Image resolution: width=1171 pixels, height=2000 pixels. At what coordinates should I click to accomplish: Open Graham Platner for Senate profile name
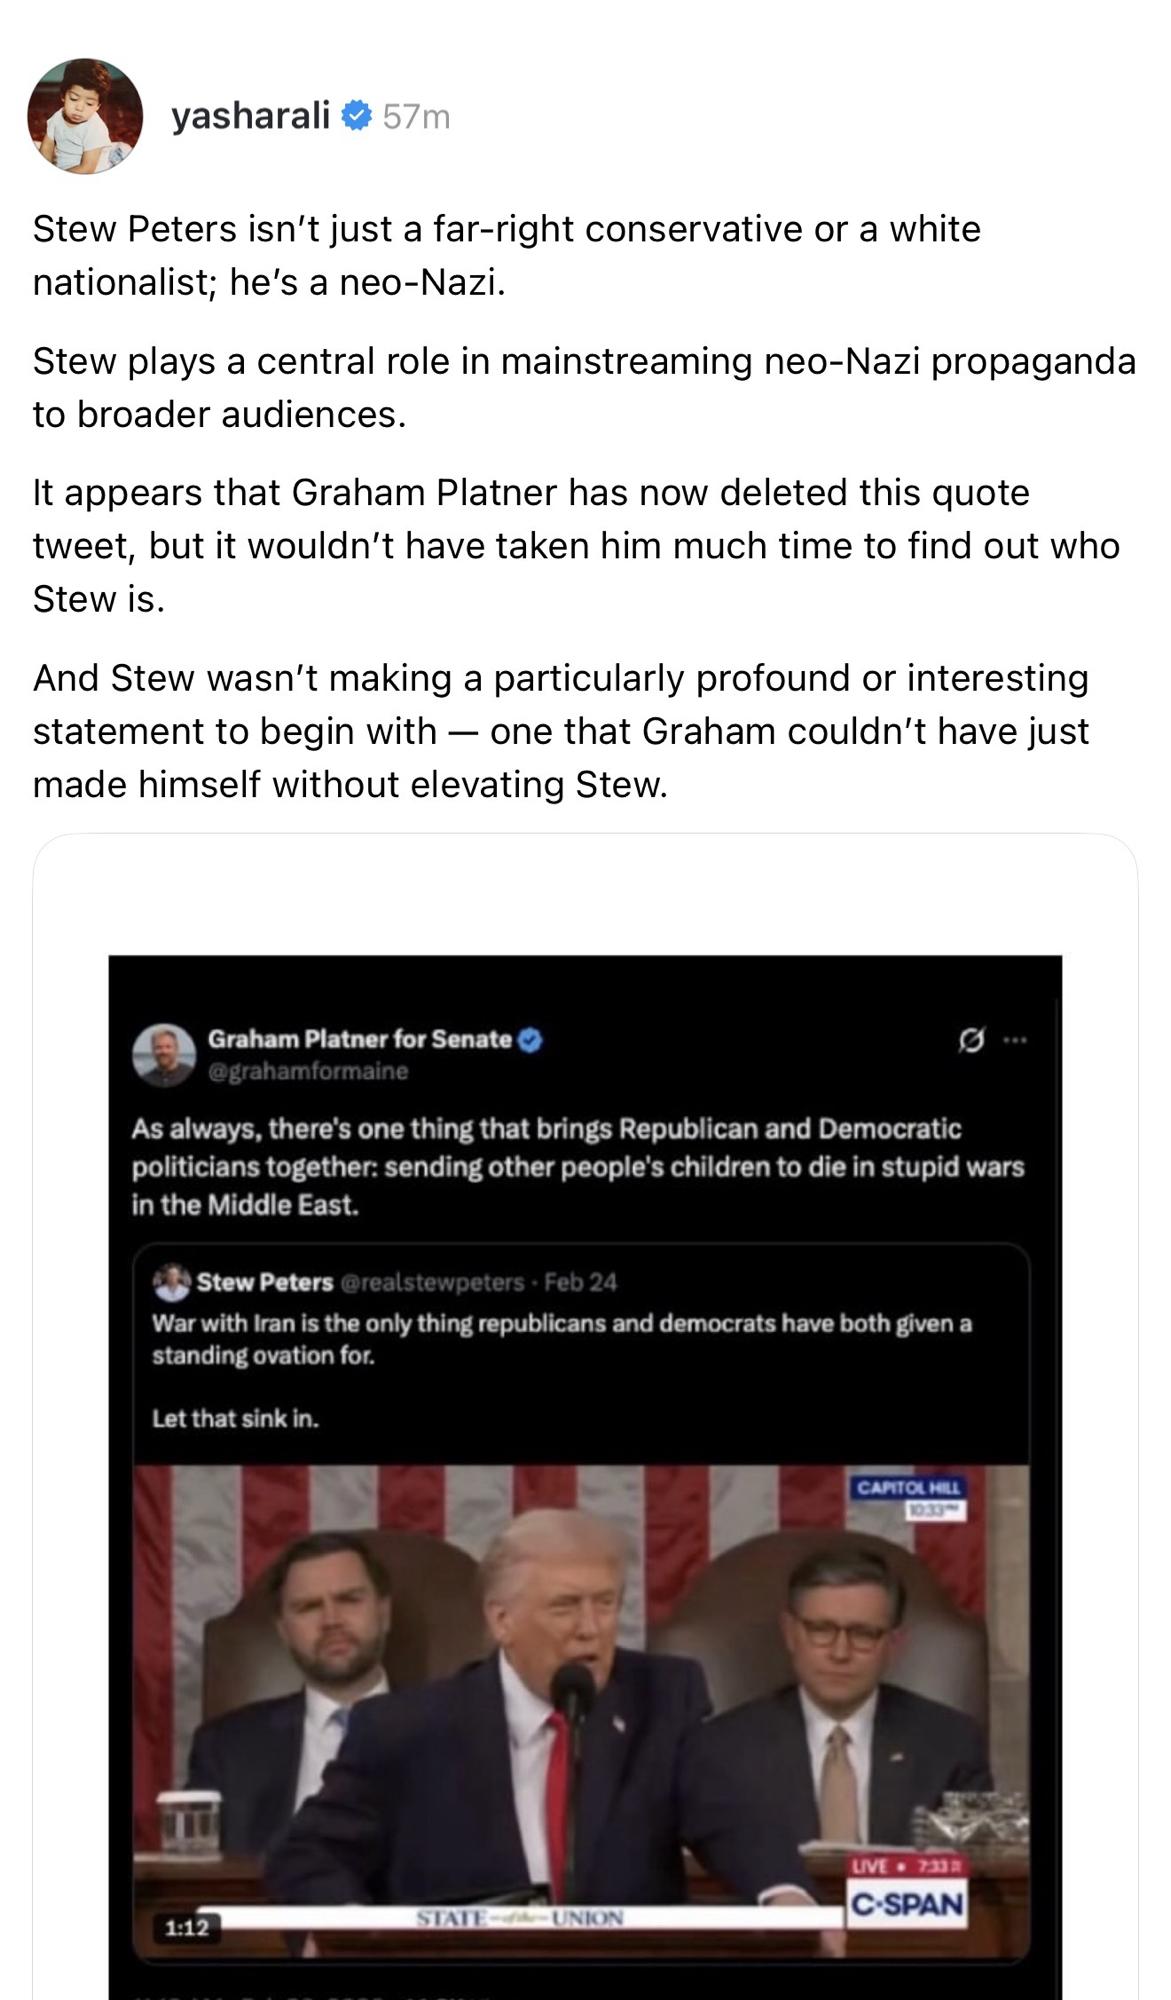coord(359,1039)
